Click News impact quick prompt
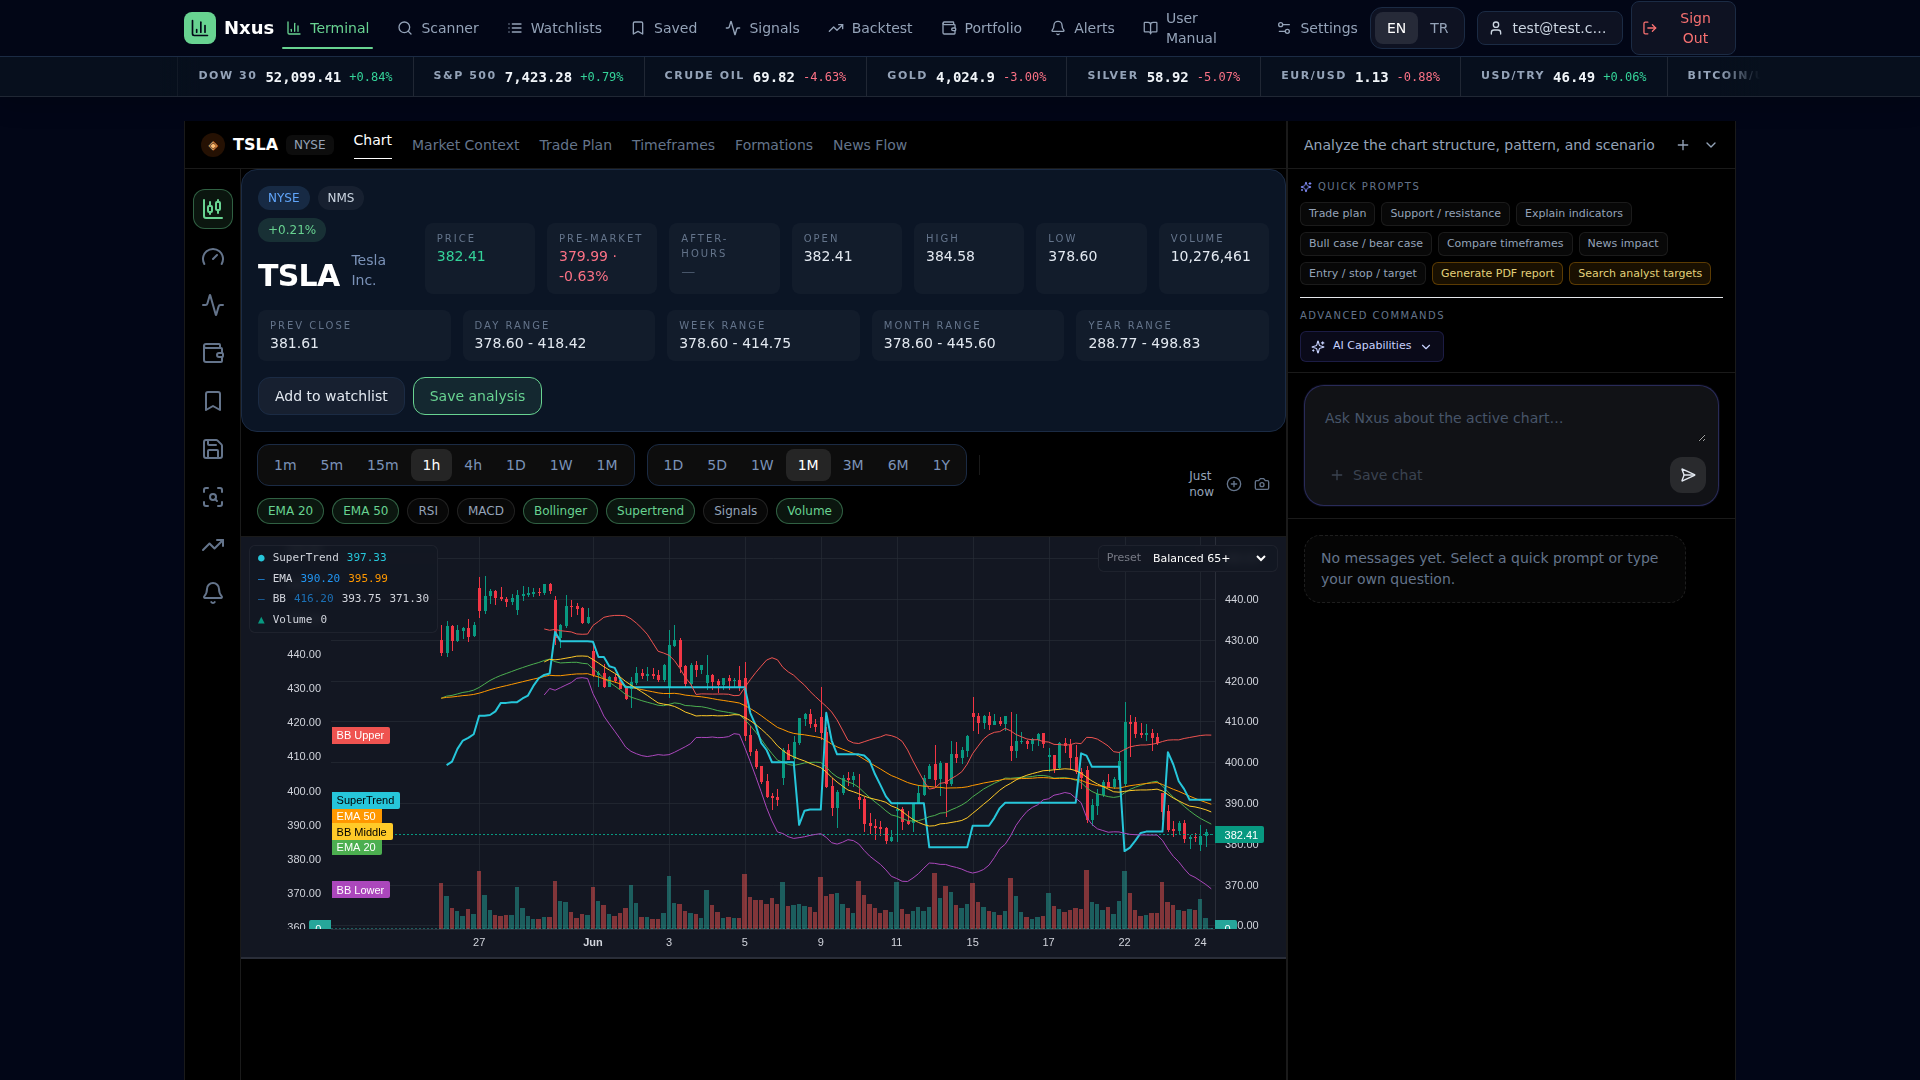 (x=1622, y=244)
